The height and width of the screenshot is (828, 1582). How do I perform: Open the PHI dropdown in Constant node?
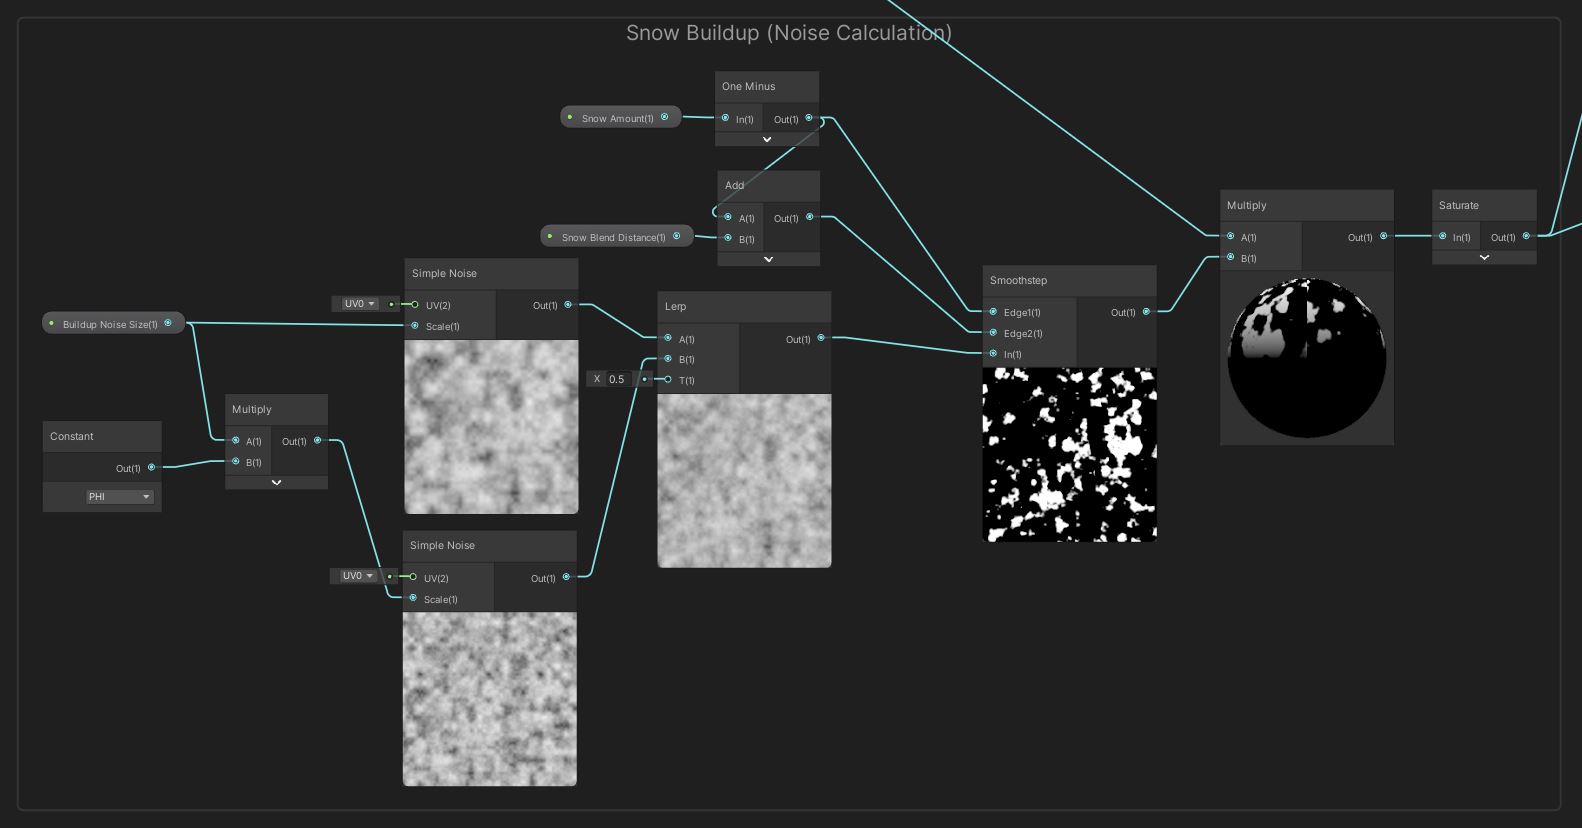119,497
